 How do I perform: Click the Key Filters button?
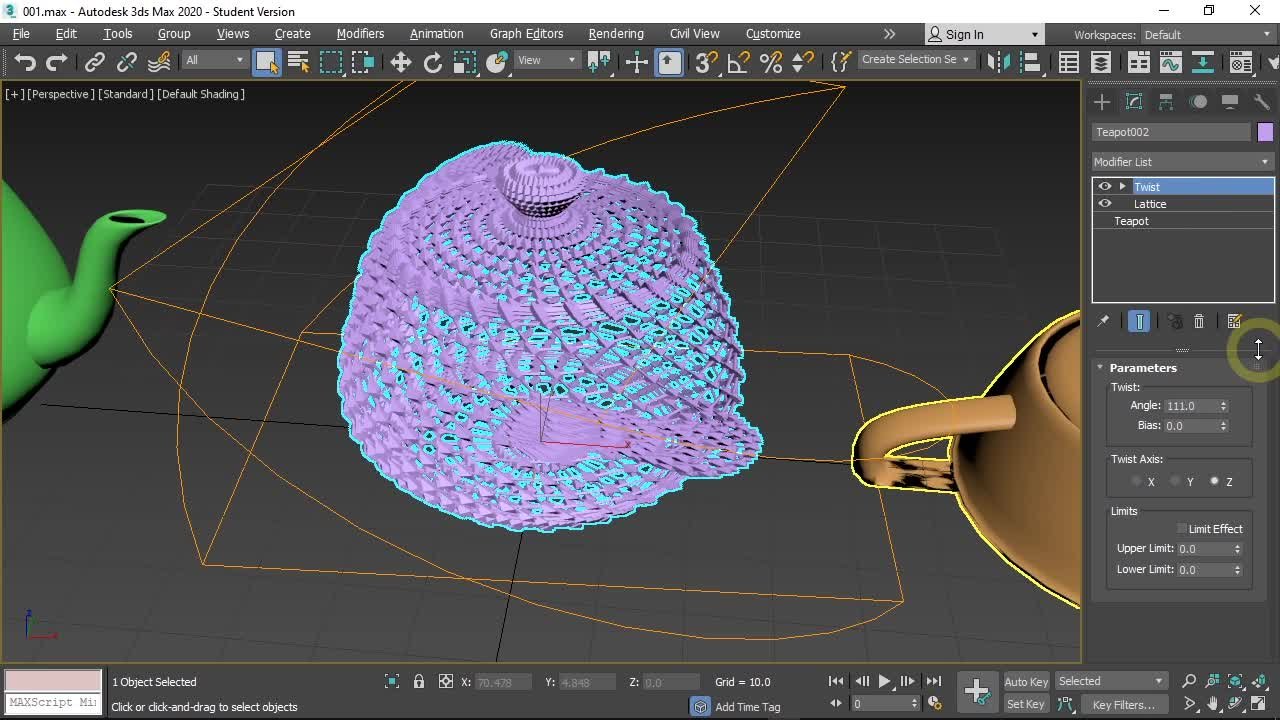[x=1123, y=705]
